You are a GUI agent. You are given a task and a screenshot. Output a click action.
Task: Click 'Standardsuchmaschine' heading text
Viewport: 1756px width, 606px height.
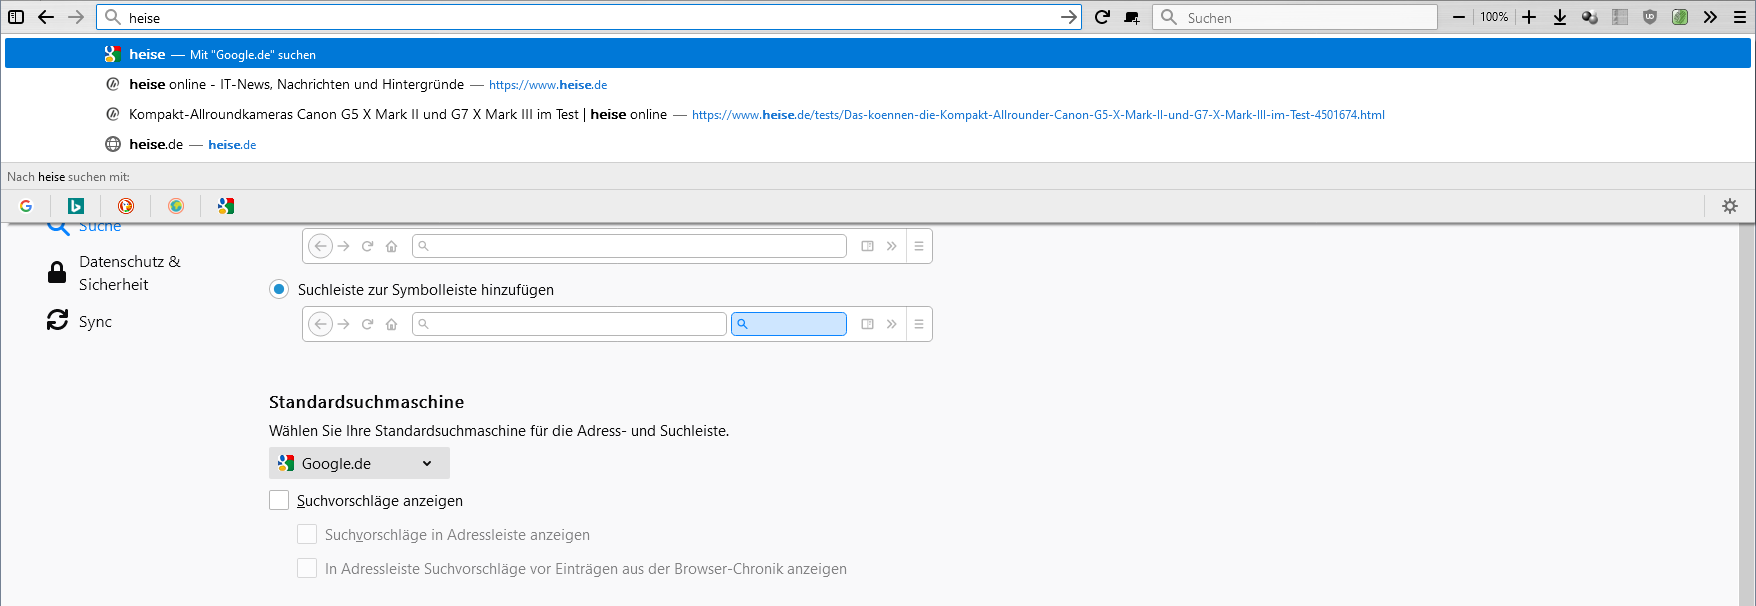tap(367, 402)
